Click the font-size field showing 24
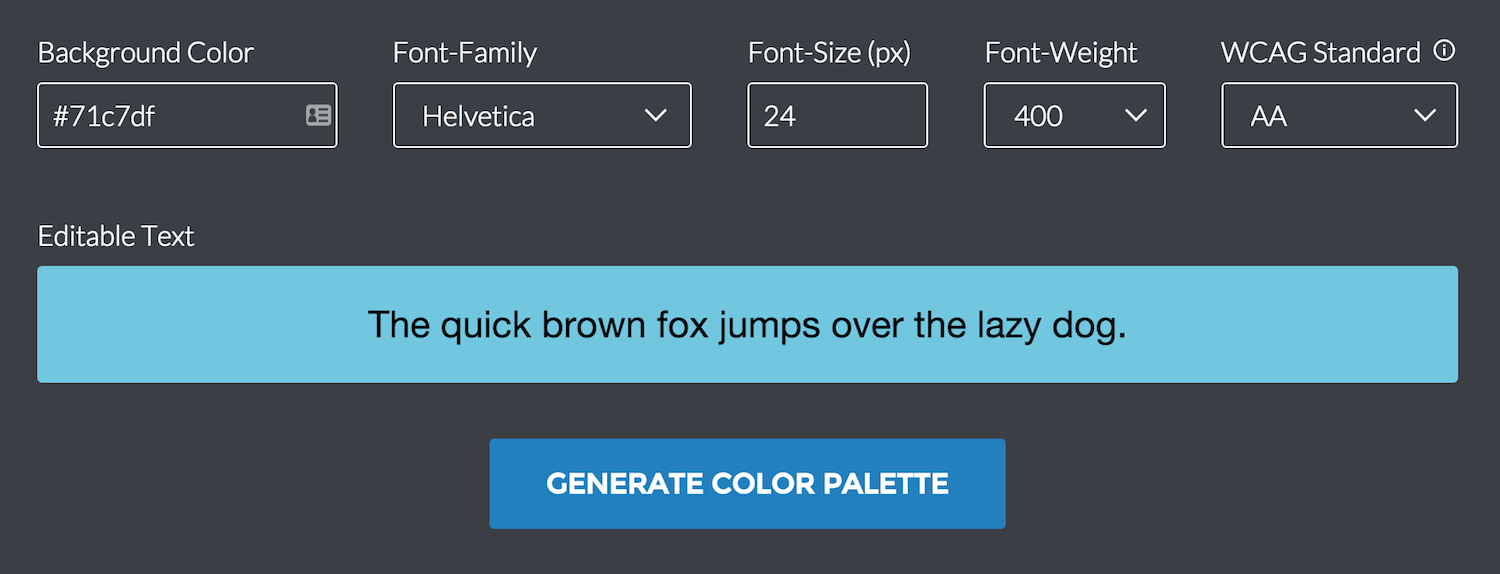1500x574 pixels. tap(837, 115)
